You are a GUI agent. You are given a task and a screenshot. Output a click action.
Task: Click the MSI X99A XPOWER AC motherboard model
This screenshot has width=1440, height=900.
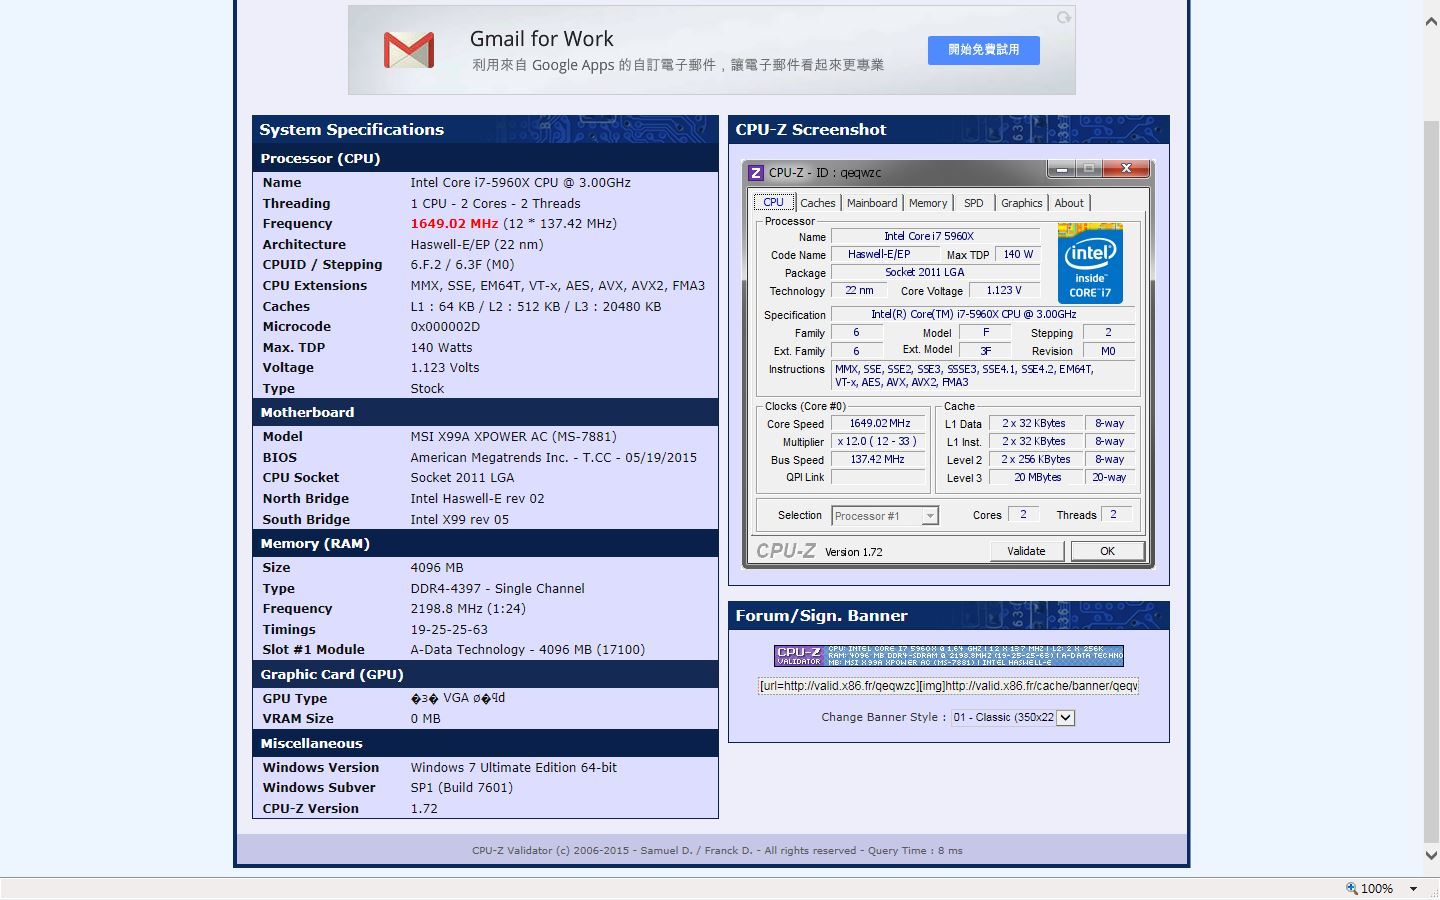[513, 437]
